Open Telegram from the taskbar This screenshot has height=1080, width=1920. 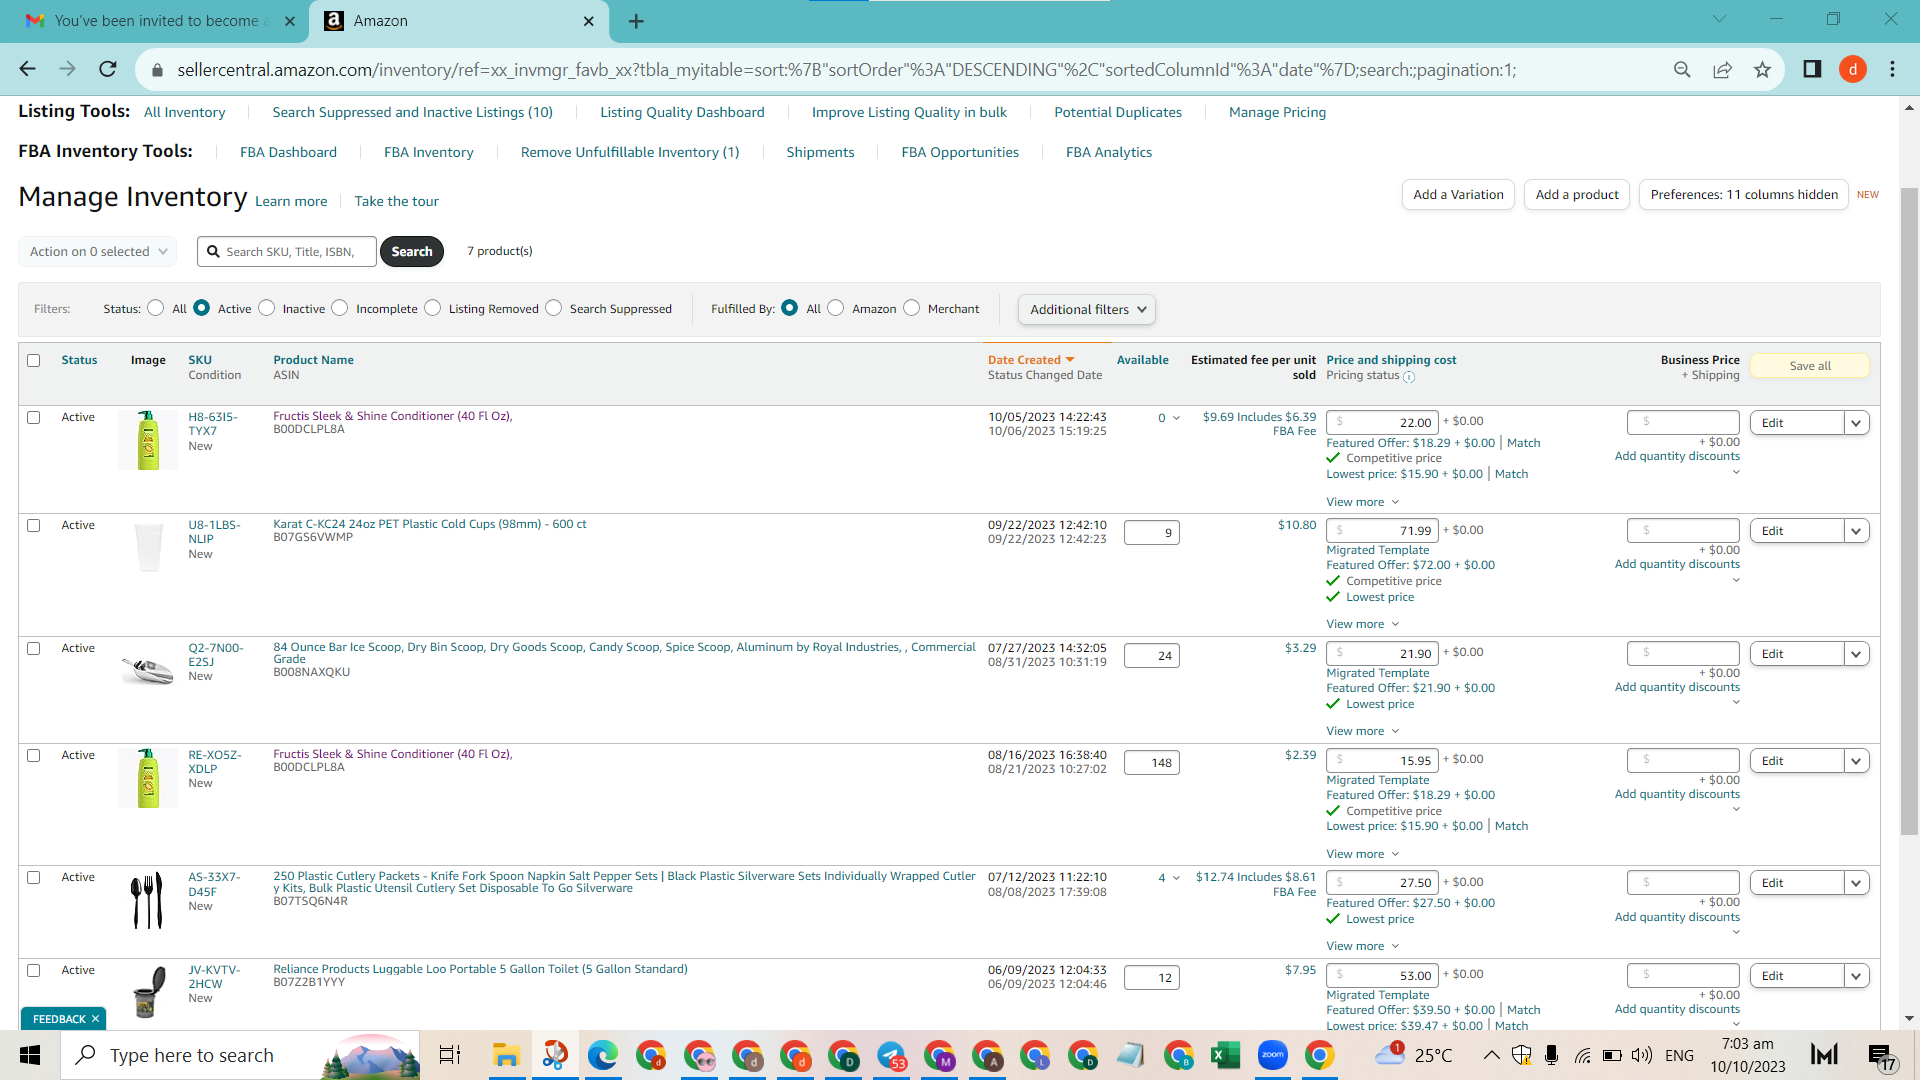point(891,1055)
